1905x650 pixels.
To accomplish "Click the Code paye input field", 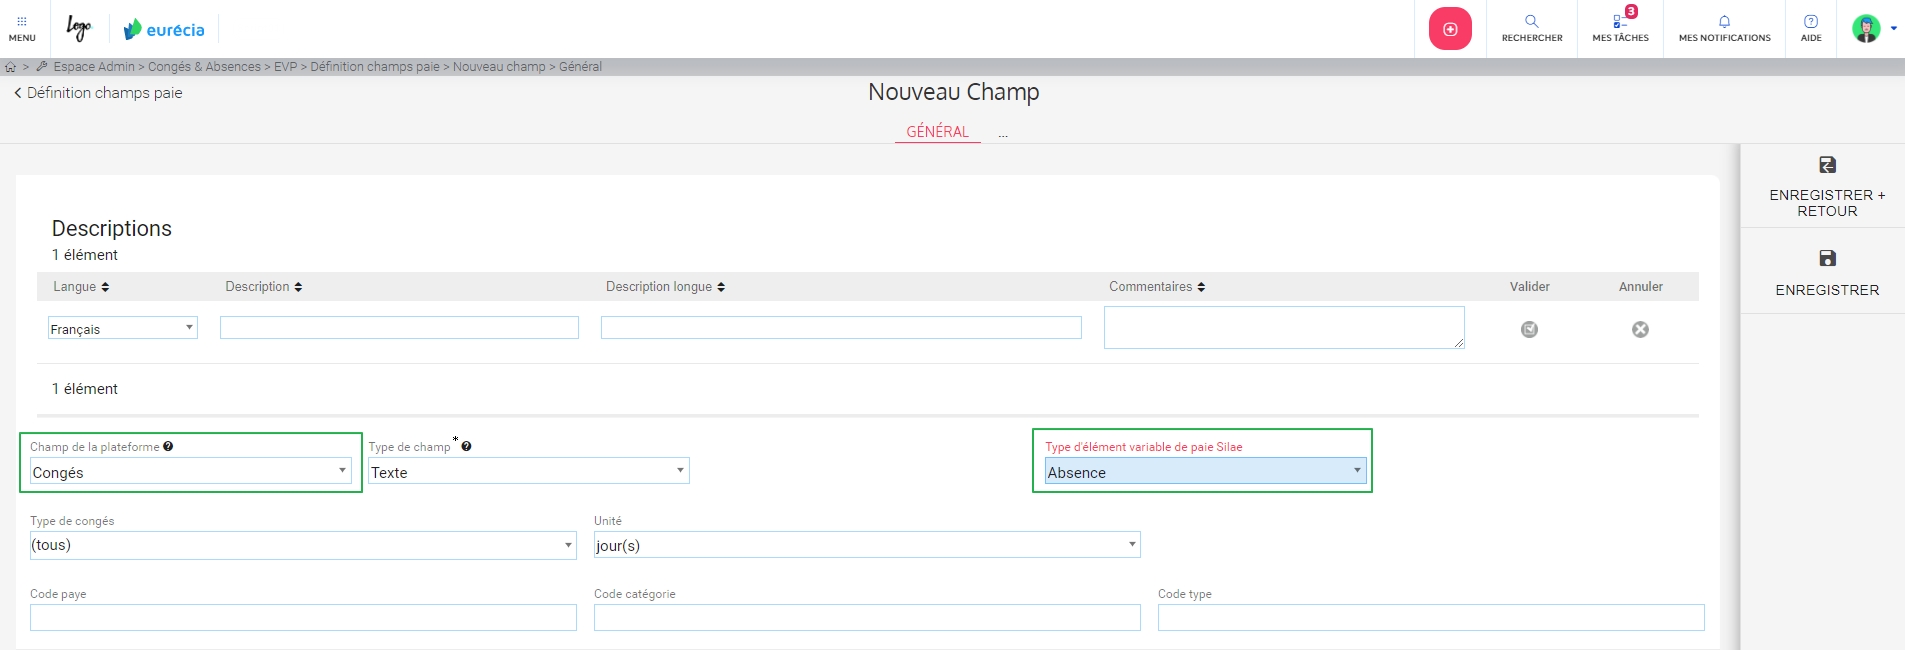I will coord(303,617).
